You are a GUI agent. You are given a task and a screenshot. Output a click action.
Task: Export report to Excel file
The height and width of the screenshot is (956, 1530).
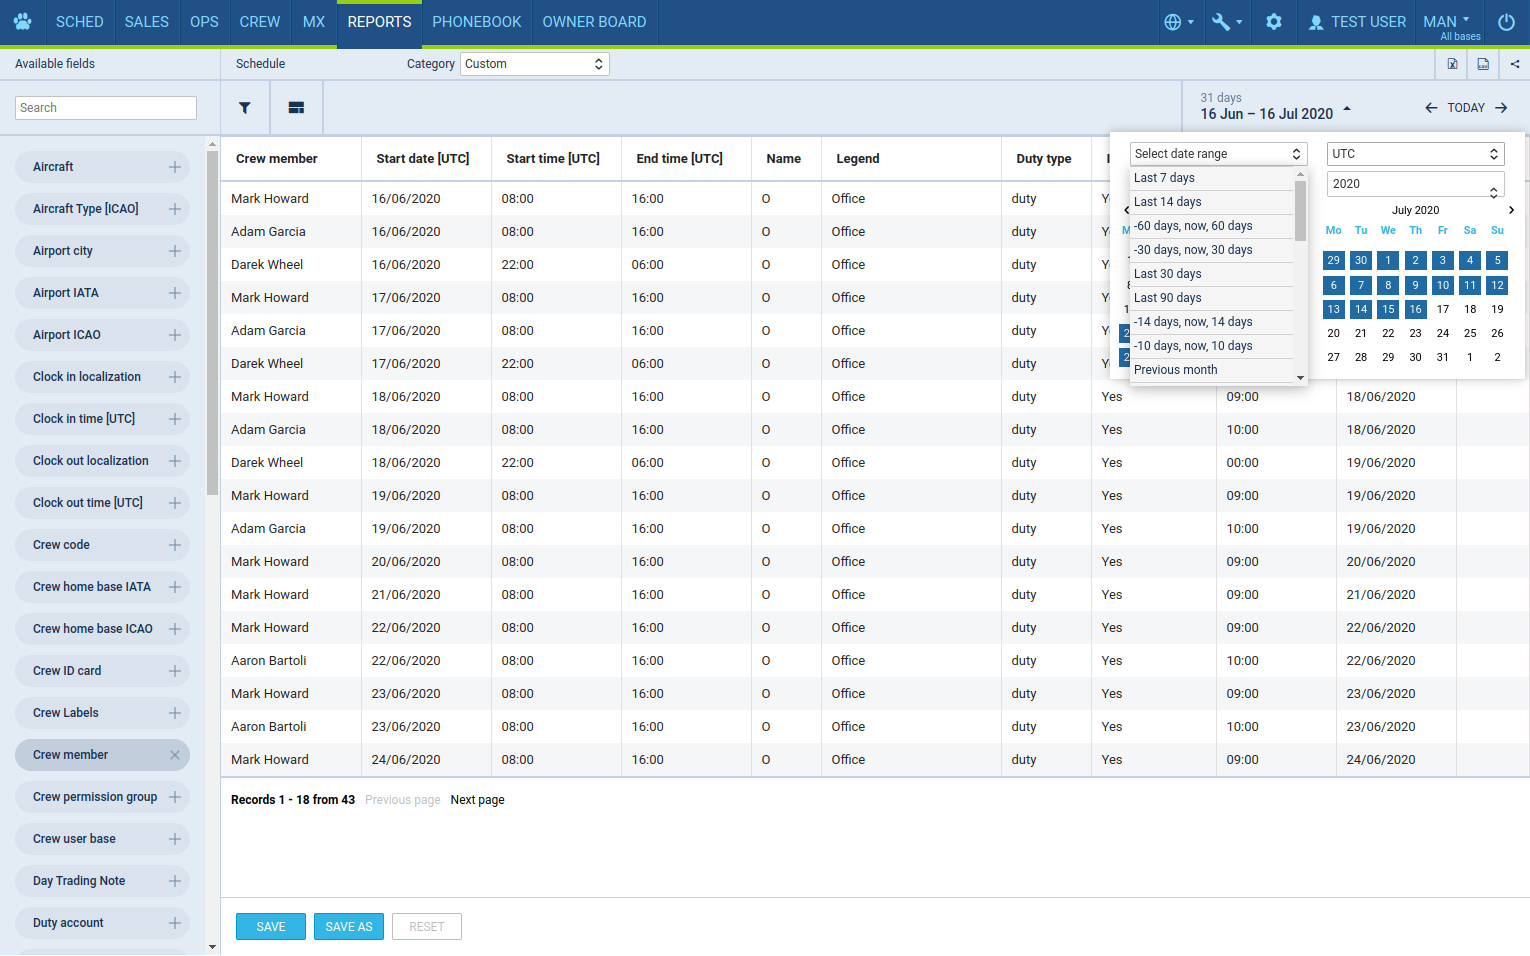1452,64
